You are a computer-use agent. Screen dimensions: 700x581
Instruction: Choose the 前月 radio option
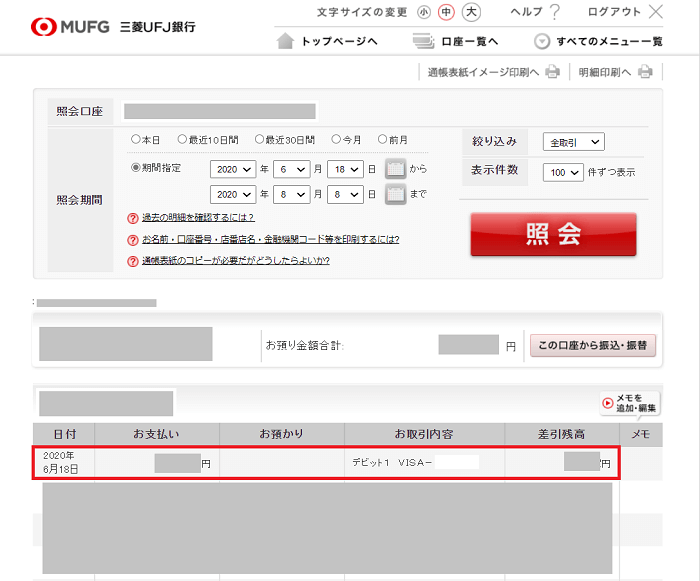pyautogui.click(x=382, y=140)
